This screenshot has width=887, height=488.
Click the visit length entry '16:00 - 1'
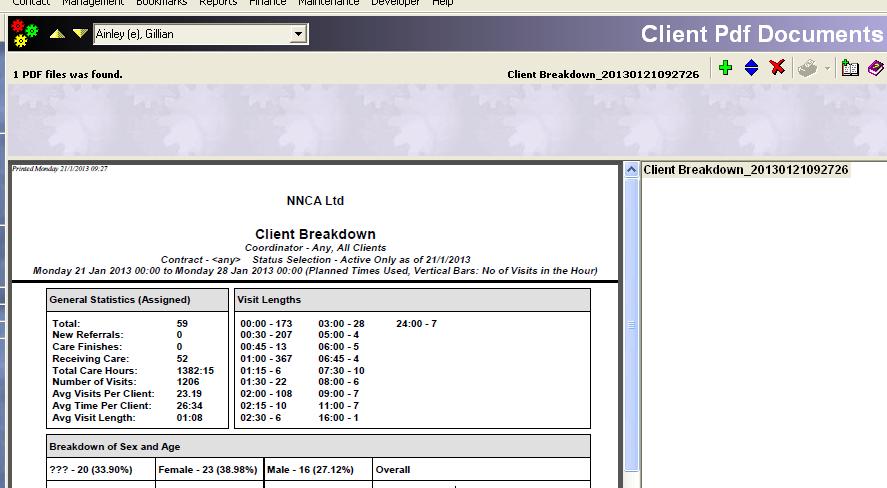(x=338, y=417)
